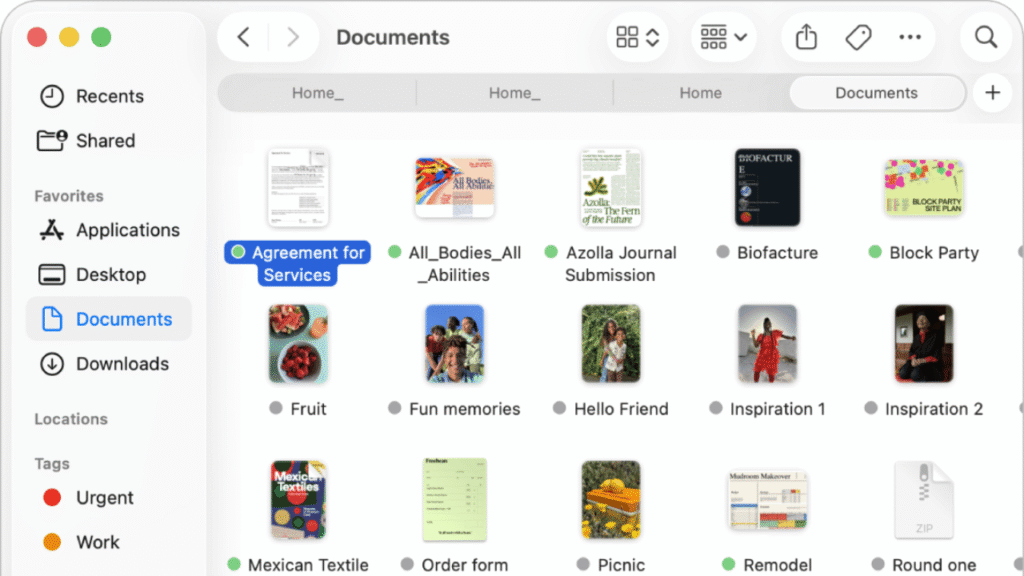The height and width of the screenshot is (576, 1024).
Task: Click the Desktop sidebar icon
Action: 52,274
